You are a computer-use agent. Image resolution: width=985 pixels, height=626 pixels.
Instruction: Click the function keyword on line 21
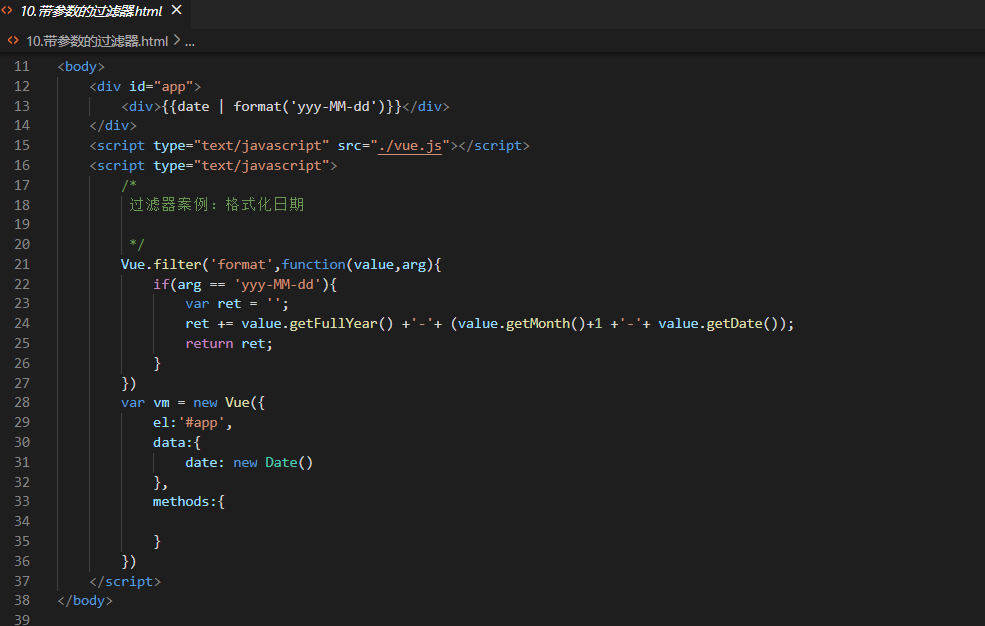pos(313,264)
